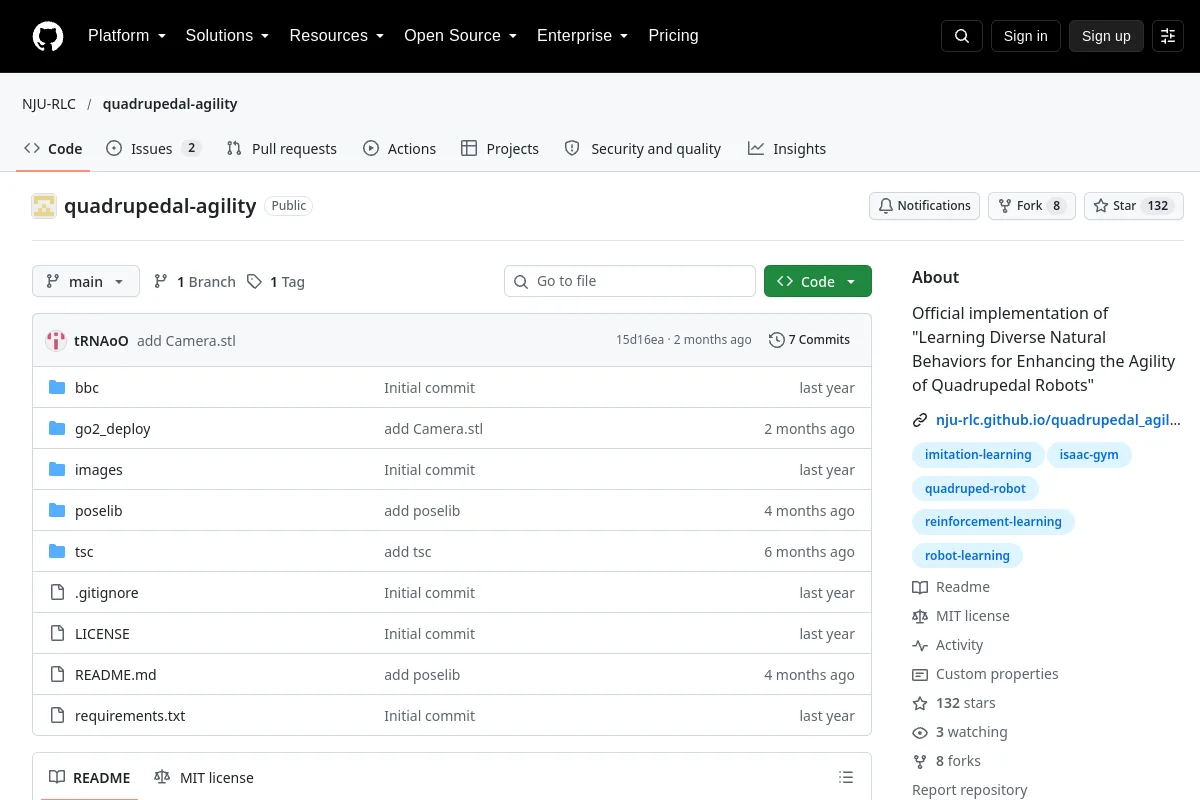Fork the repository with the Fork button
The width and height of the screenshot is (1200, 800).
(x=1032, y=206)
